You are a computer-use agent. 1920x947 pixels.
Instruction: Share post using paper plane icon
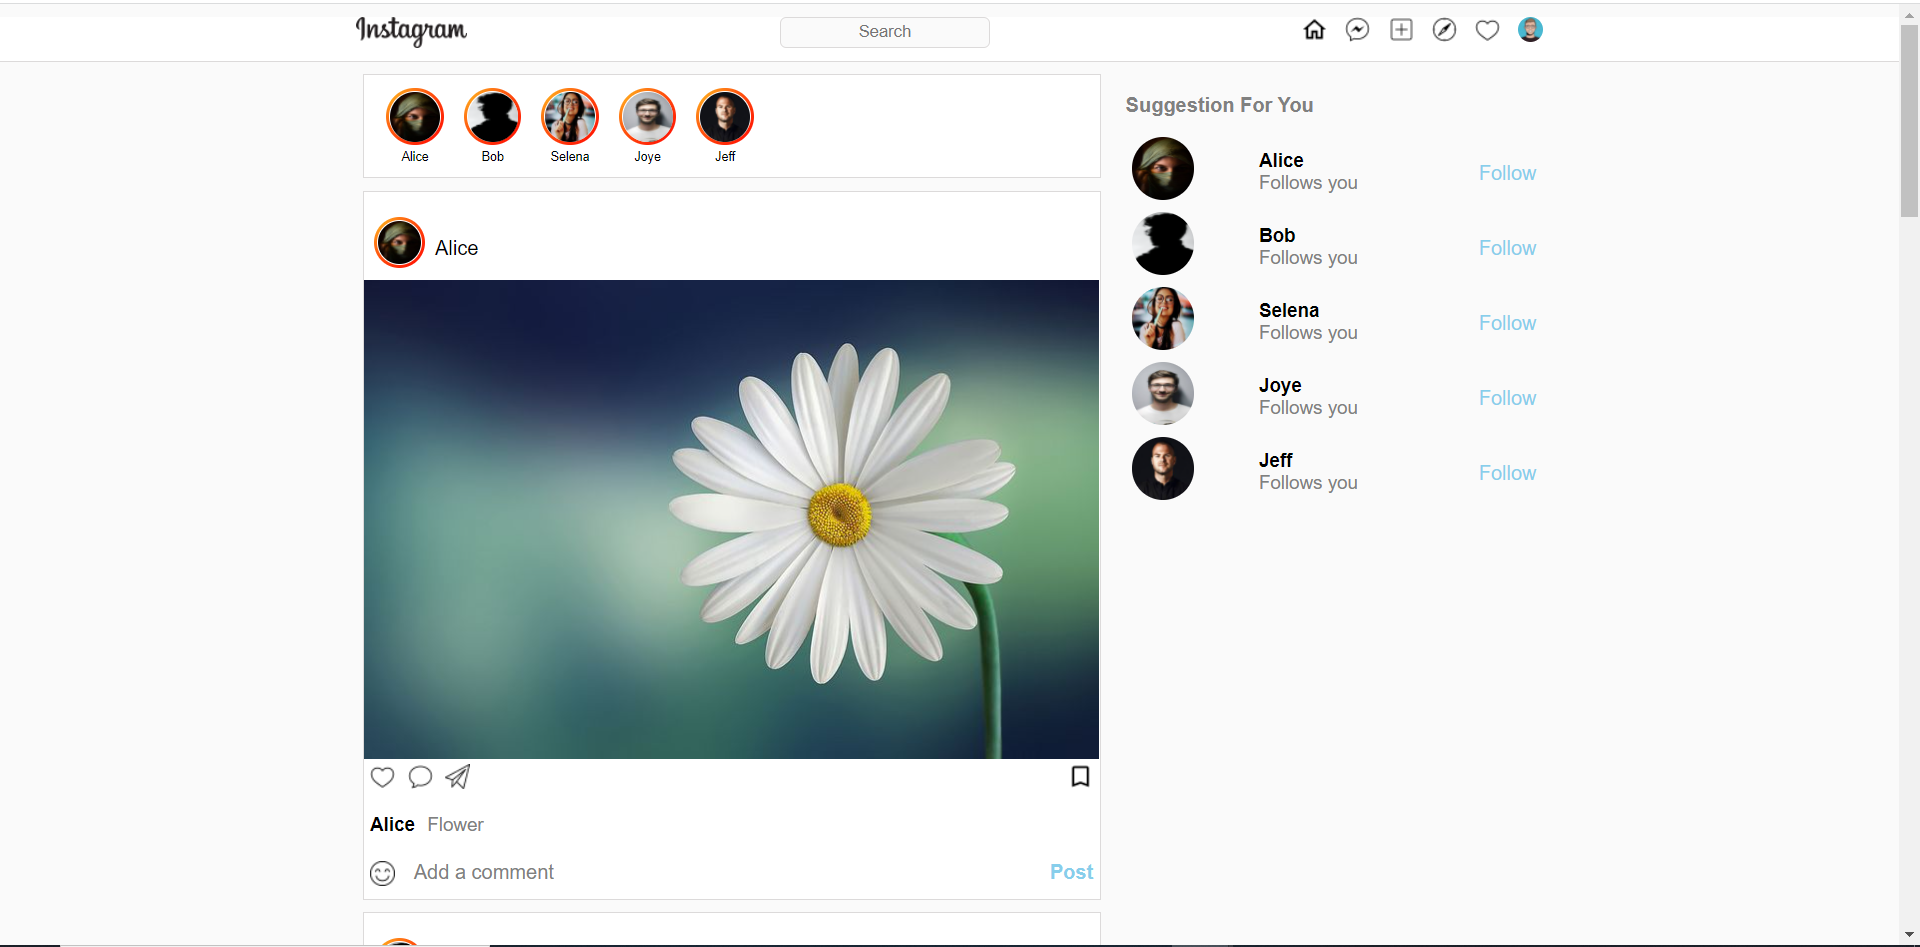458,777
